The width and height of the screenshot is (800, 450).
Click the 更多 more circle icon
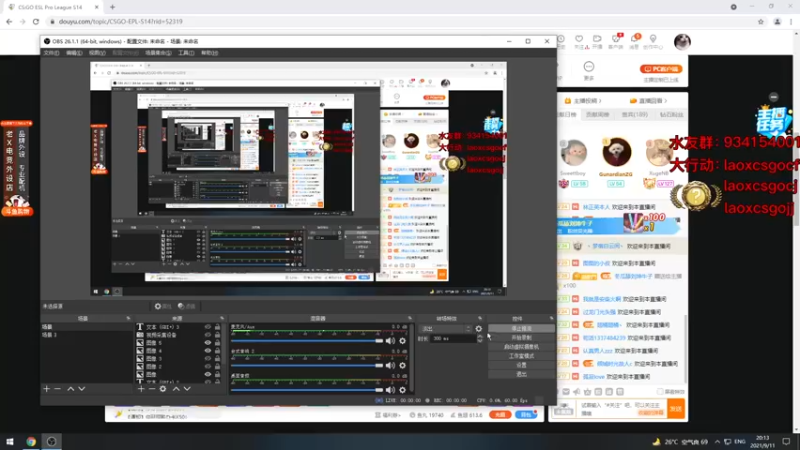pyautogui.click(x=589, y=67)
